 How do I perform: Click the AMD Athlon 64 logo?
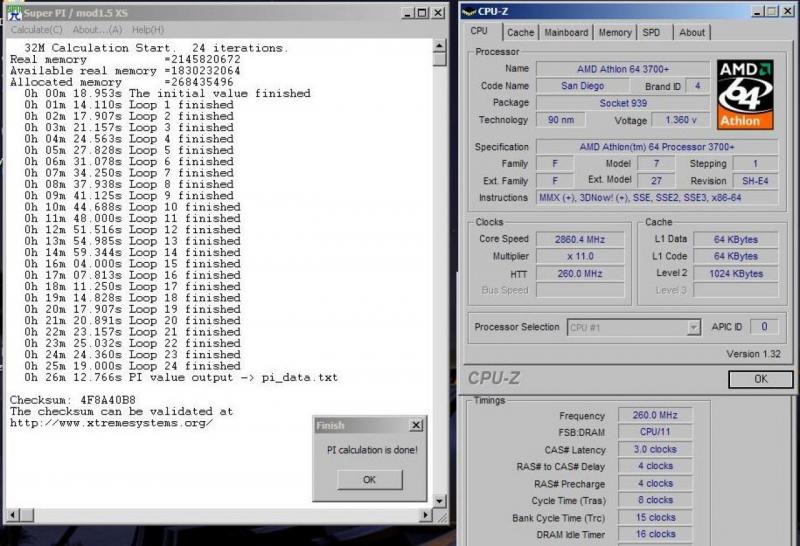point(745,94)
